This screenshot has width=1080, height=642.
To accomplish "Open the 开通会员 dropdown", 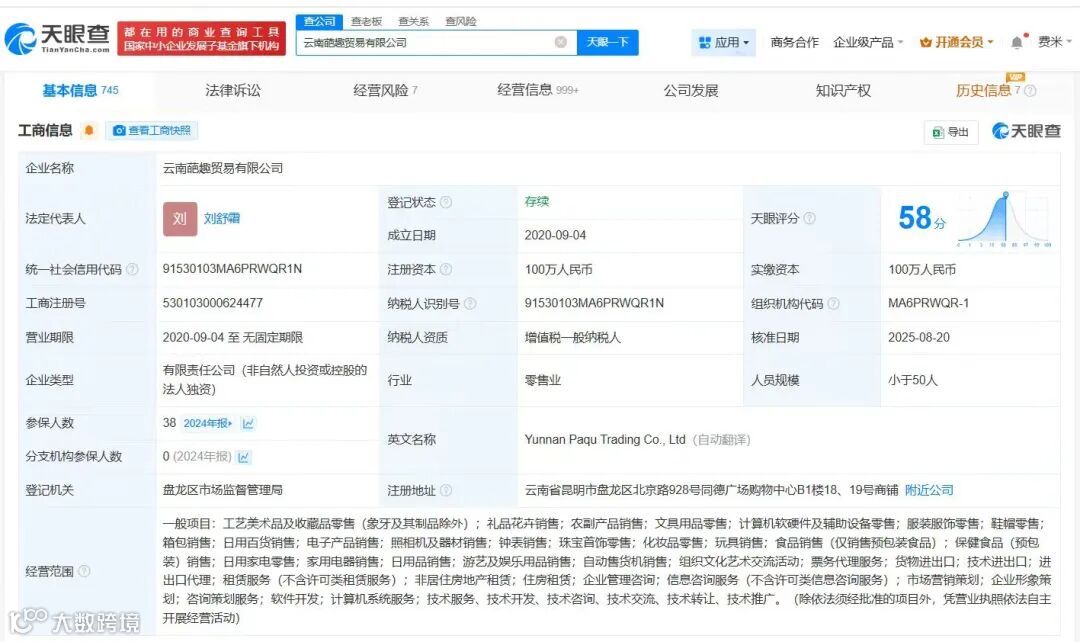I will click(x=957, y=43).
